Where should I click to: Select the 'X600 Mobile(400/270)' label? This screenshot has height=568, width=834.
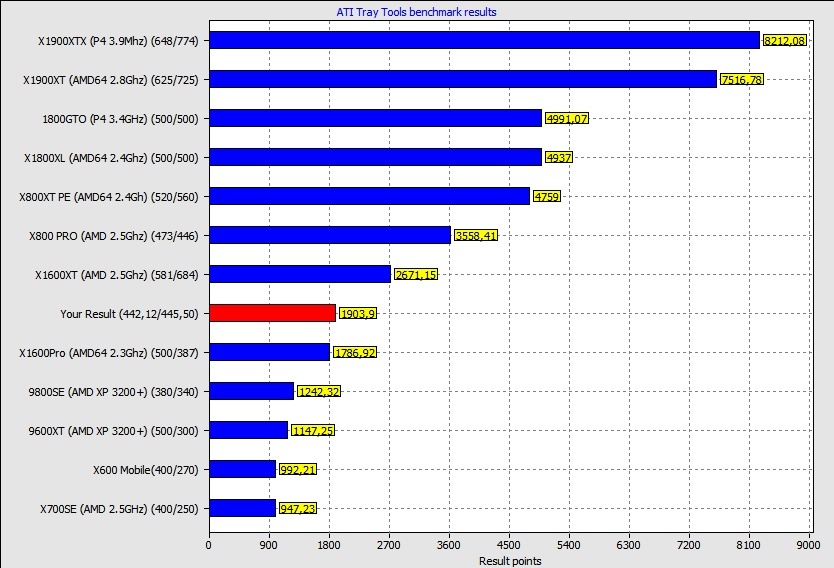point(146,470)
